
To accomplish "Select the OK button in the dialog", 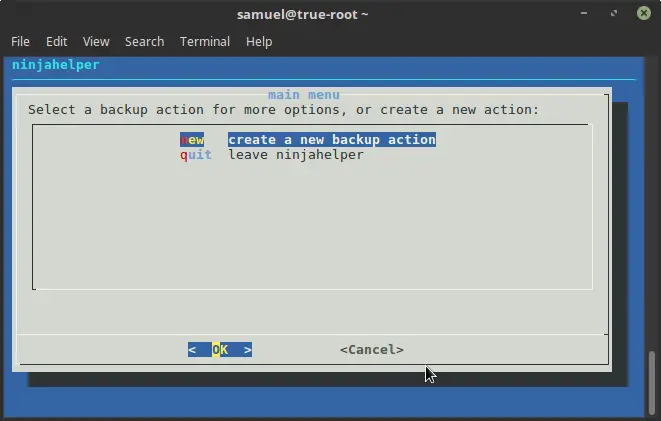I will 220,350.
